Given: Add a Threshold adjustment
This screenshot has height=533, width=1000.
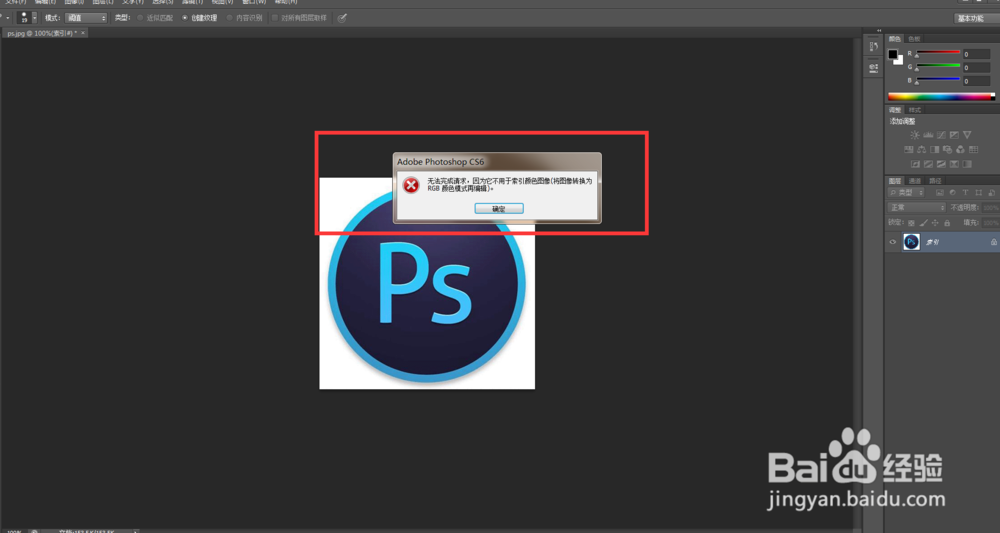Looking at the screenshot, I should coord(941,164).
